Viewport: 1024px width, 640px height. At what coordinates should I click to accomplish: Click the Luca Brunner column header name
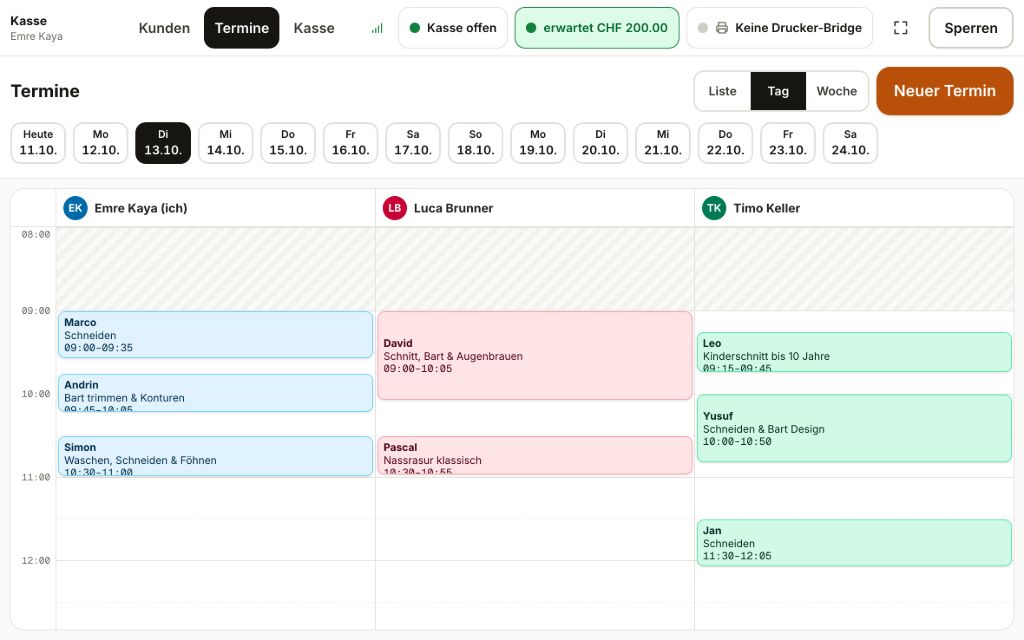click(453, 208)
